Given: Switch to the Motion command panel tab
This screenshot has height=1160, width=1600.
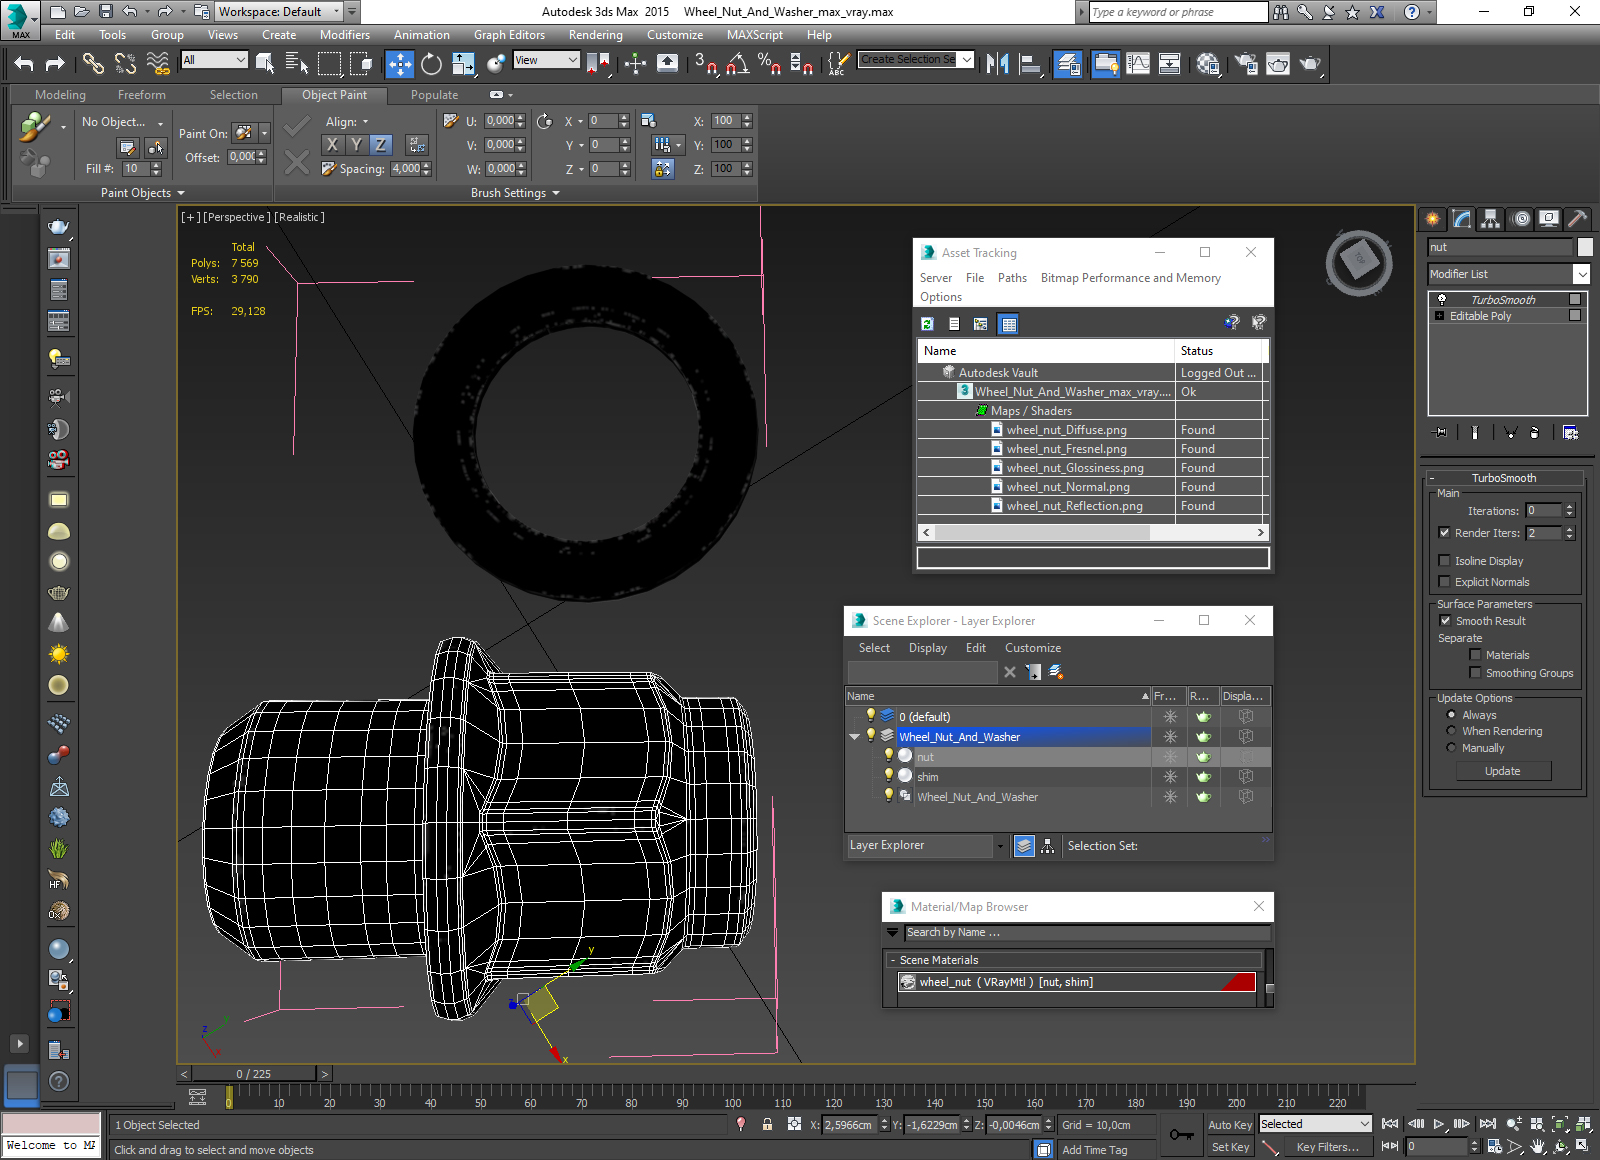Looking at the screenshot, I should pos(1520,218).
